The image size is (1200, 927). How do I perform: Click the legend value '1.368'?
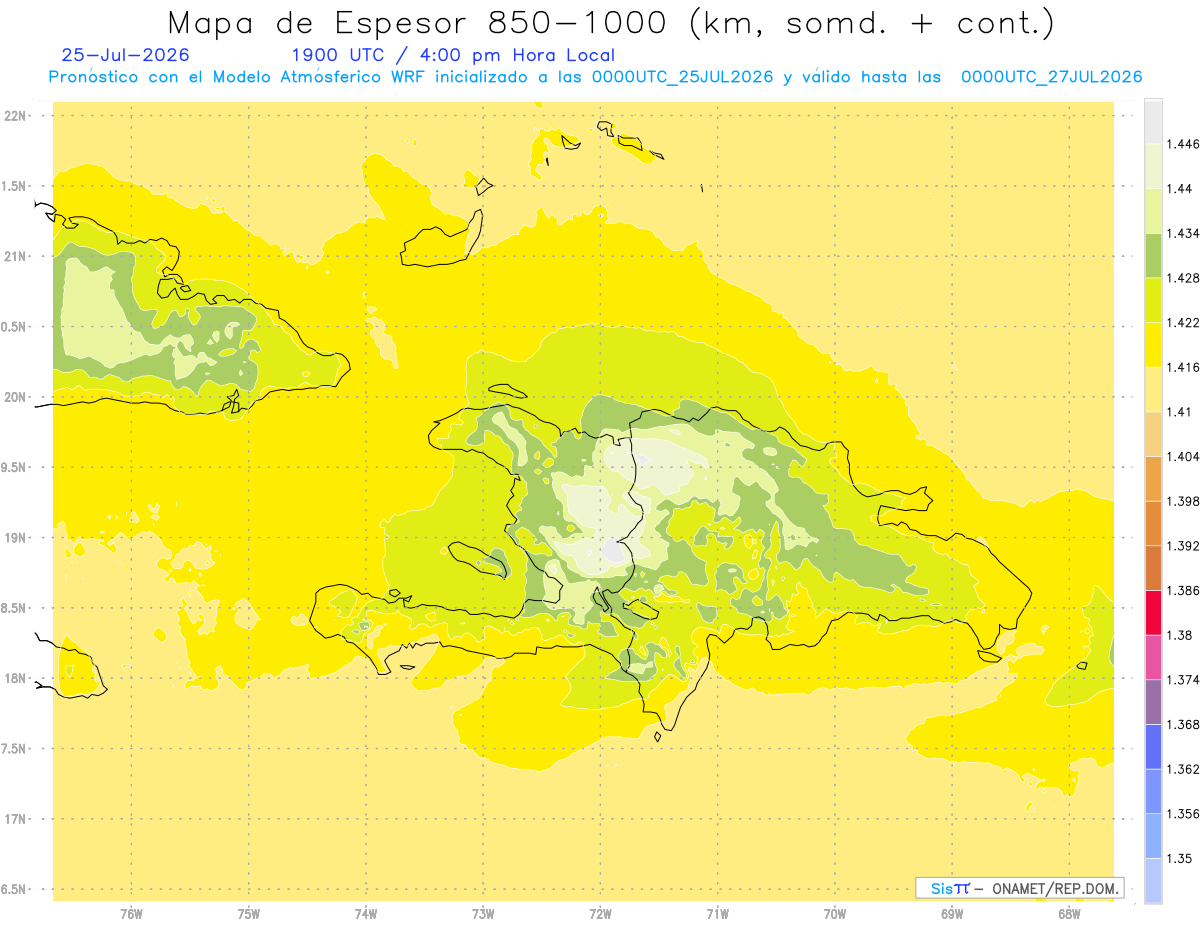[1183, 724]
